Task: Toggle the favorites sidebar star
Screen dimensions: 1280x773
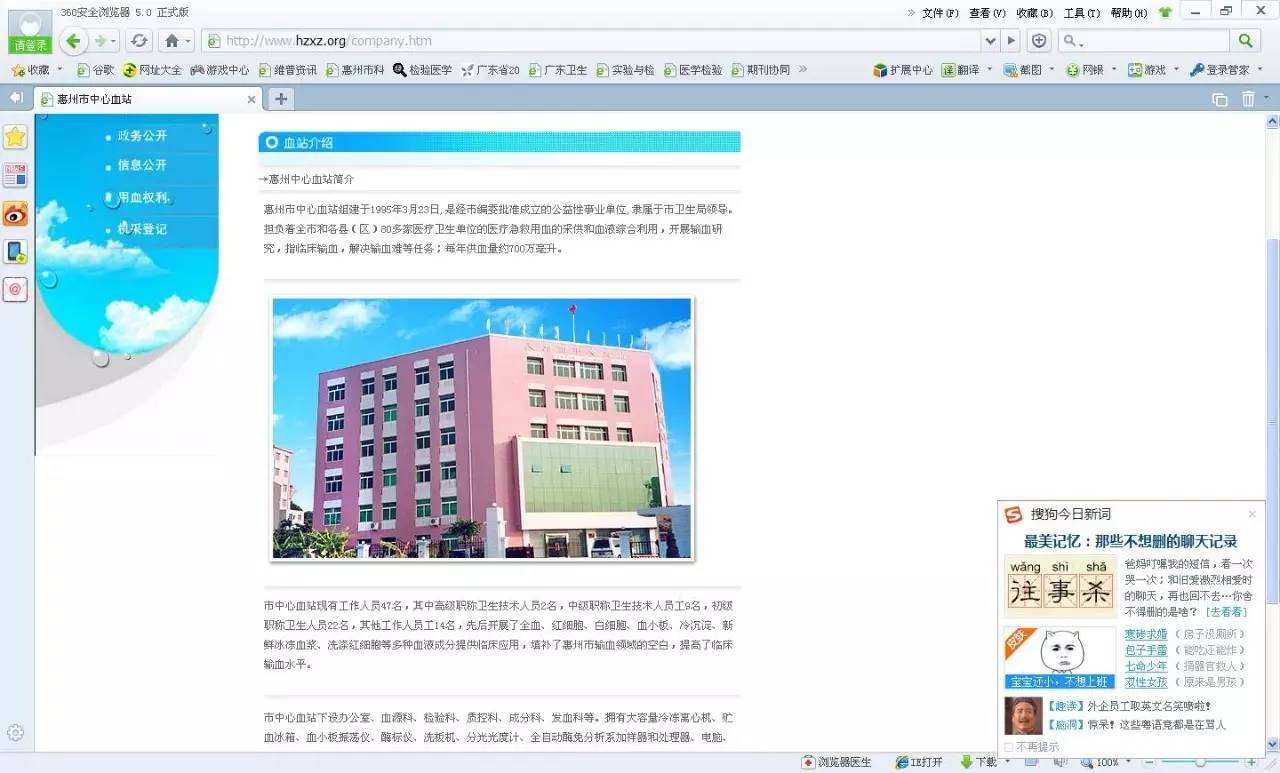Action: click(x=15, y=137)
